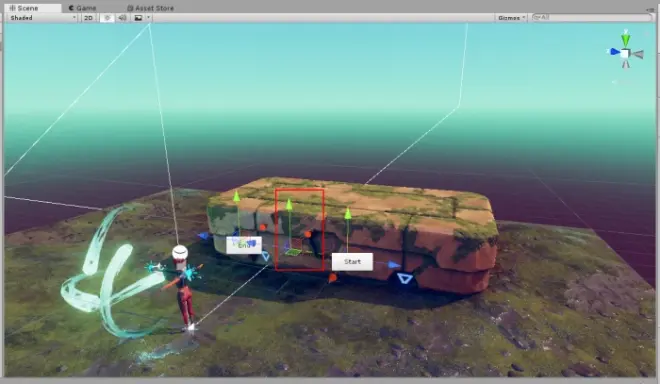This screenshot has width=660, height=384.
Task: Click the blue triangle handle near Start
Action: [405, 279]
